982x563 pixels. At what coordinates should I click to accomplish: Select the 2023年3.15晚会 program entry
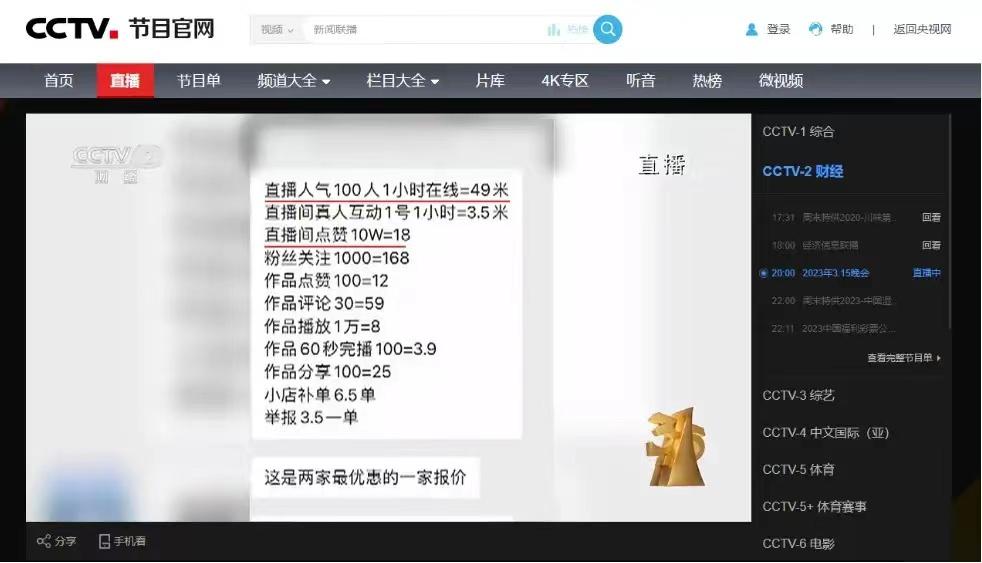(x=835, y=273)
